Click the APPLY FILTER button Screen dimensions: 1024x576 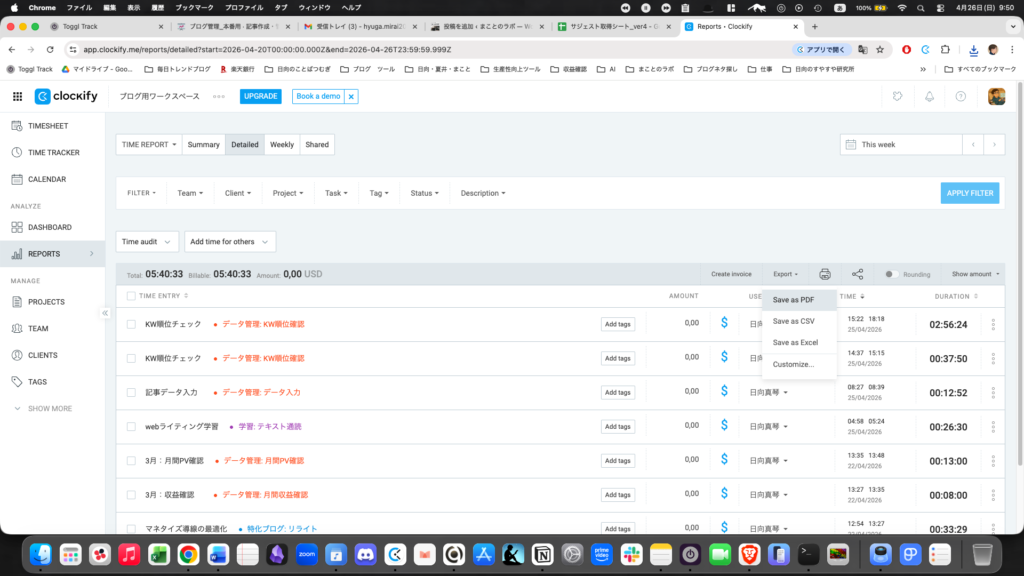point(969,193)
